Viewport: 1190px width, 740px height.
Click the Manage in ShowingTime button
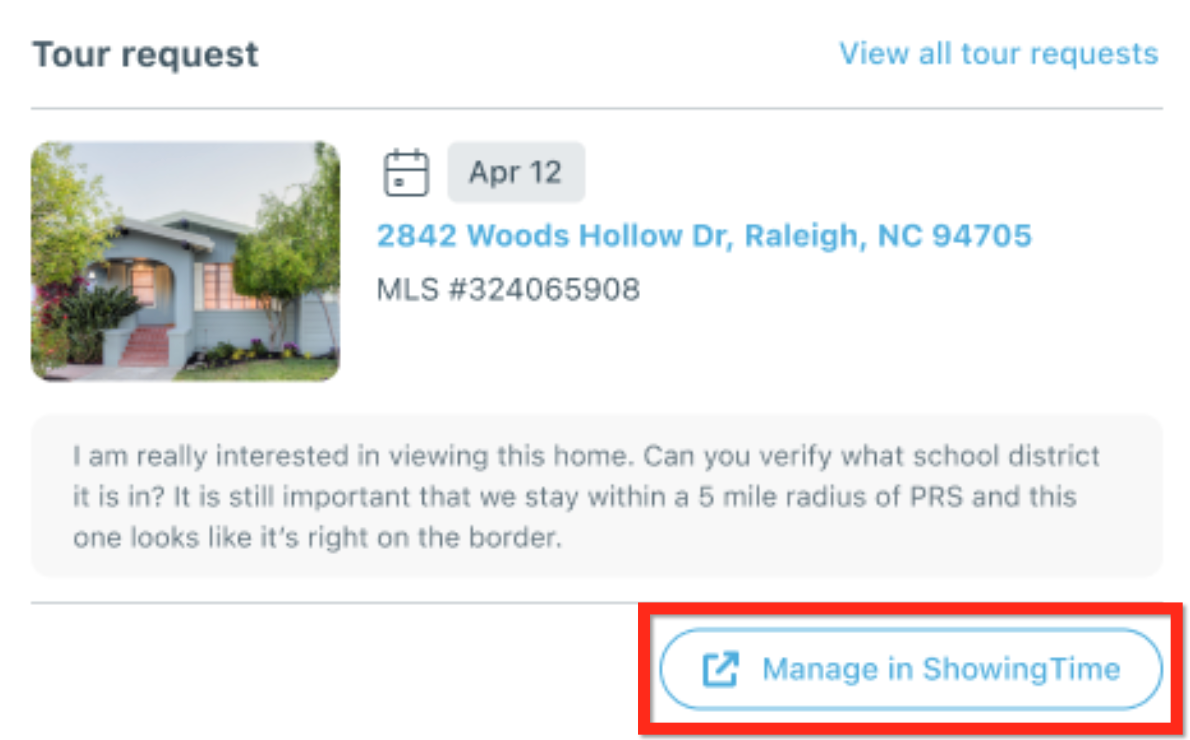pos(910,669)
